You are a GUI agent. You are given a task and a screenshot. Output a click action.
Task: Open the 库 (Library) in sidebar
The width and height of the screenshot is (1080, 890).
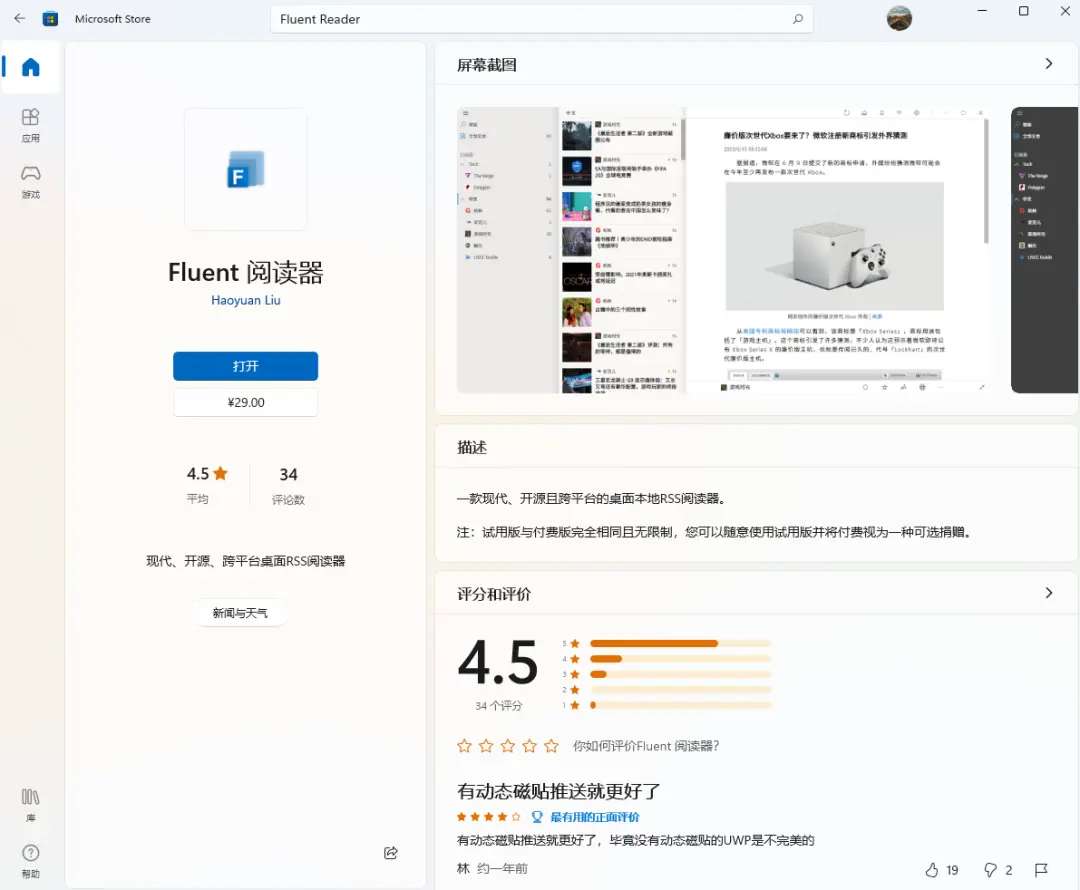pos(31,804)
